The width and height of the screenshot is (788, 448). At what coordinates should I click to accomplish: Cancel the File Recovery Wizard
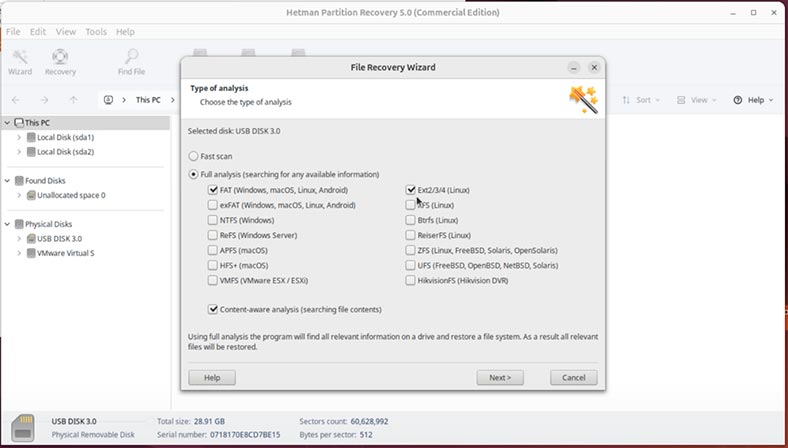(574, 378)
